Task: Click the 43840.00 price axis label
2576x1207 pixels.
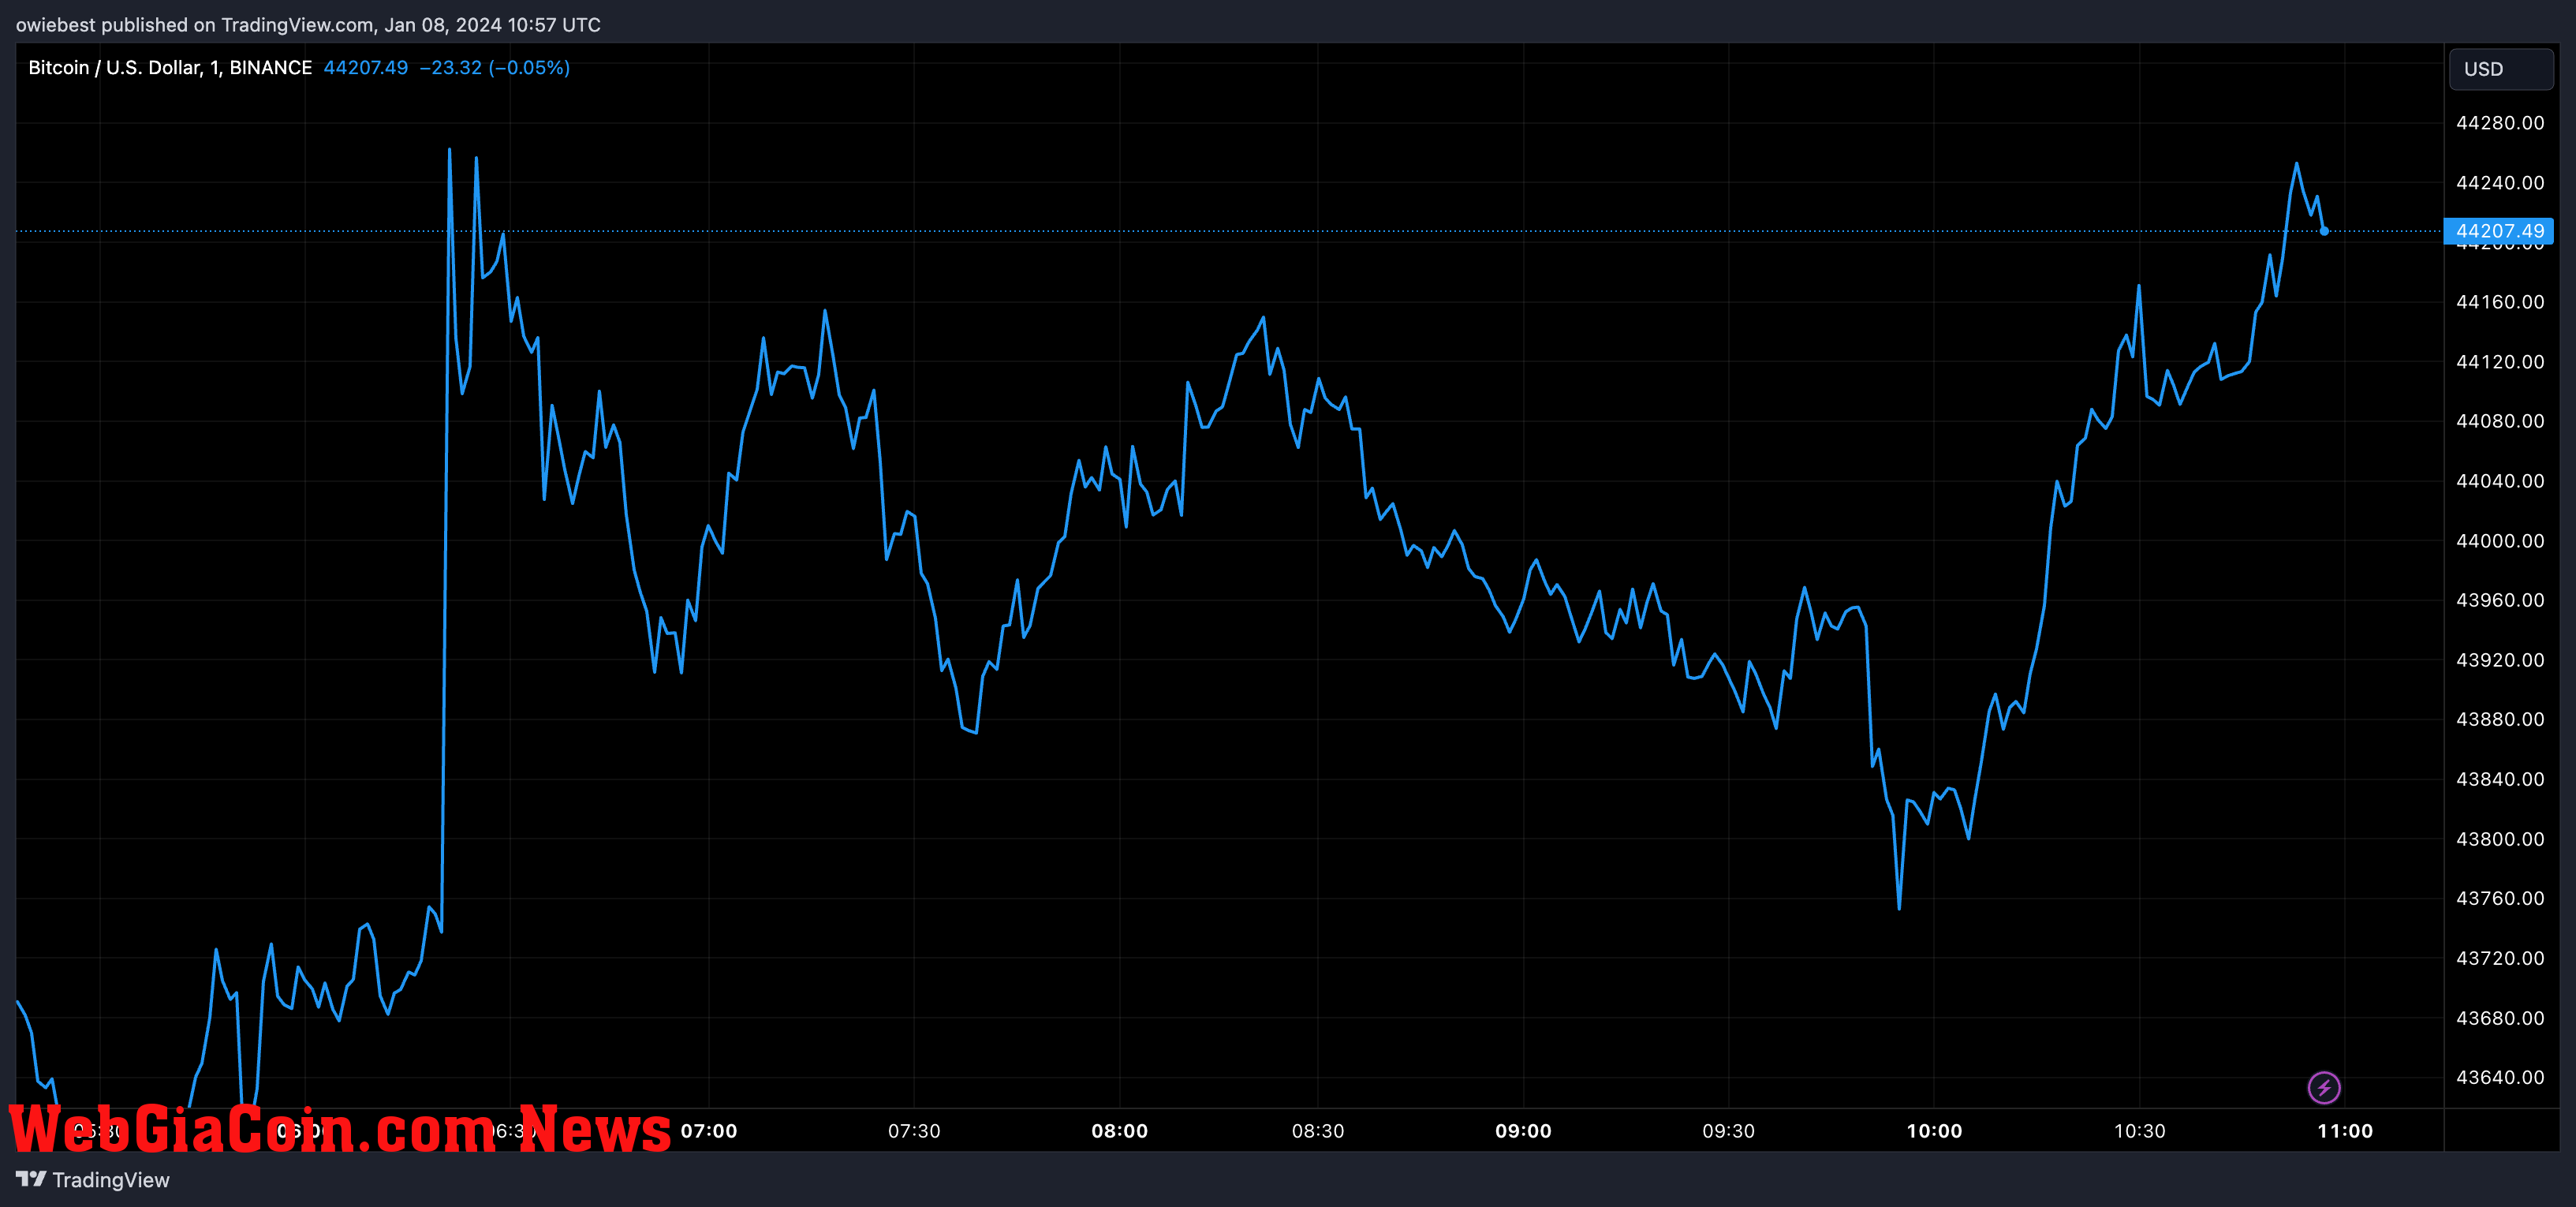Action: point(2500,779)
